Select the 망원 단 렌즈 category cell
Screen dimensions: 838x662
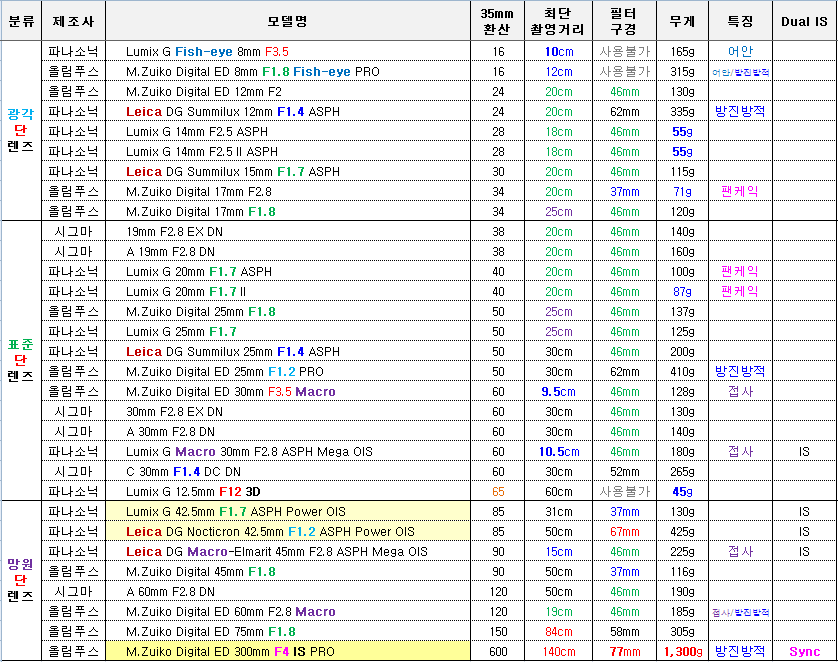(21, 580)
